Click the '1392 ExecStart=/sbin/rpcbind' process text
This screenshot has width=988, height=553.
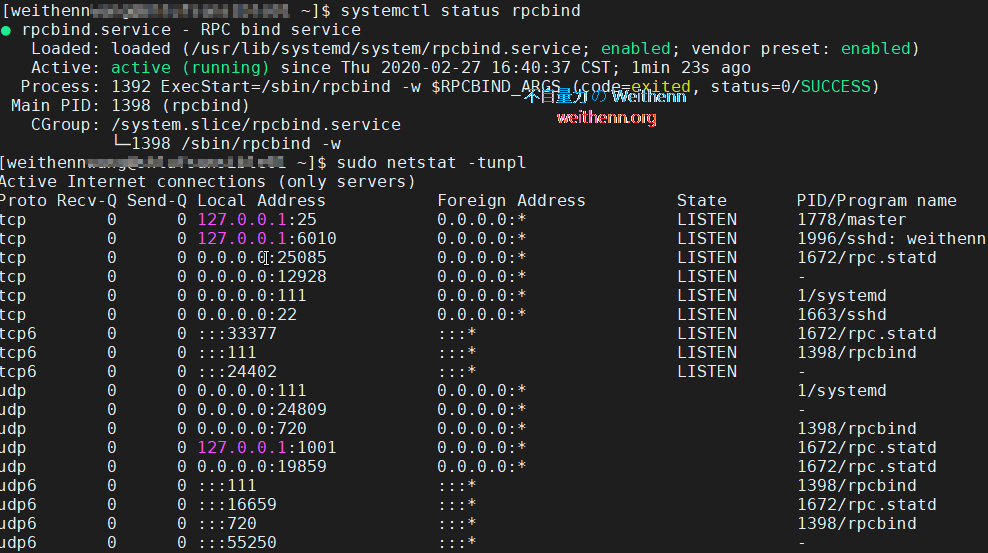pos(251,86)
